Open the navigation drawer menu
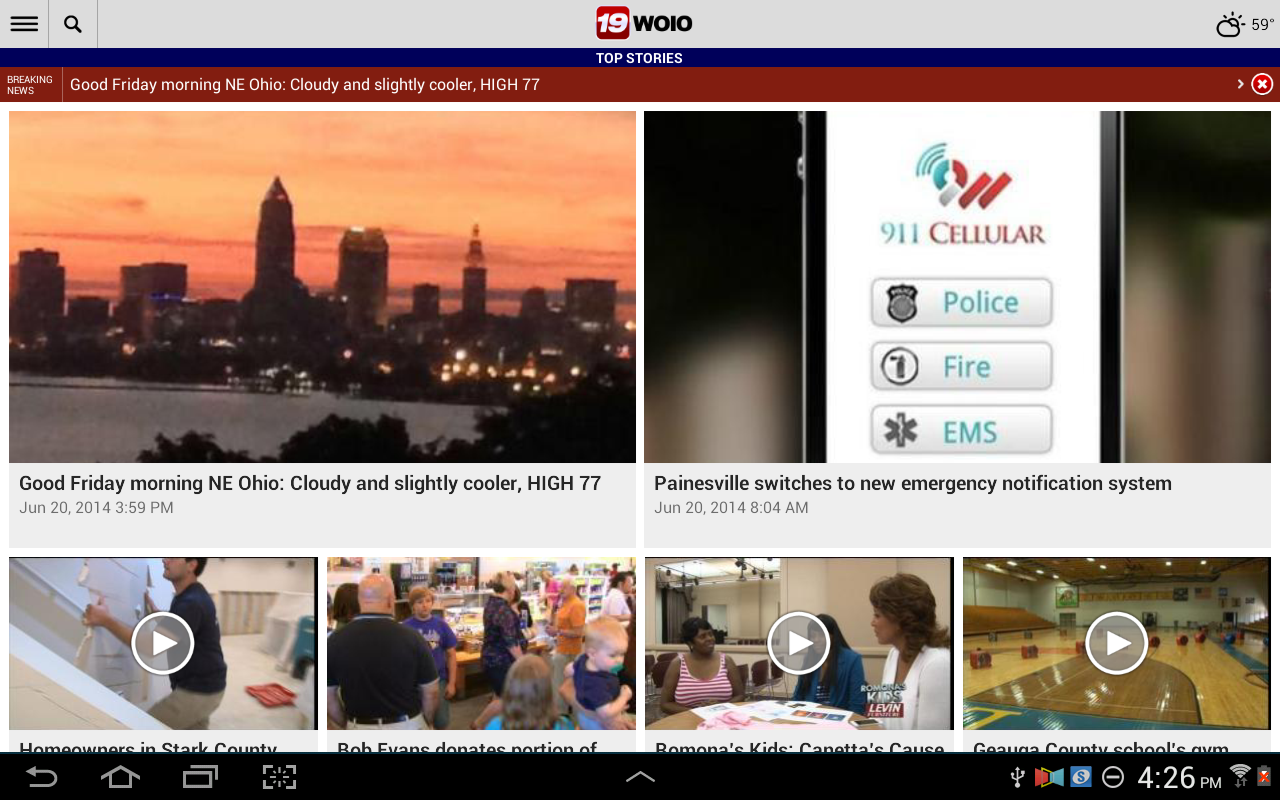The width and height of the screenshot is (1280, 800). tap(23, 23)
